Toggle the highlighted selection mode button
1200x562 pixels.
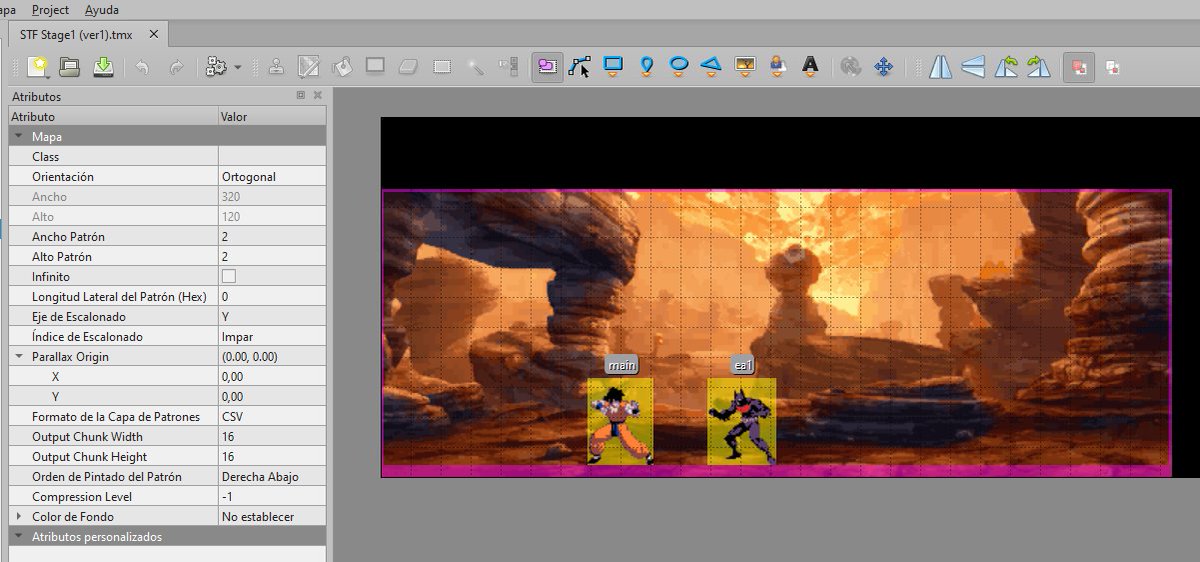point(1079,67)
